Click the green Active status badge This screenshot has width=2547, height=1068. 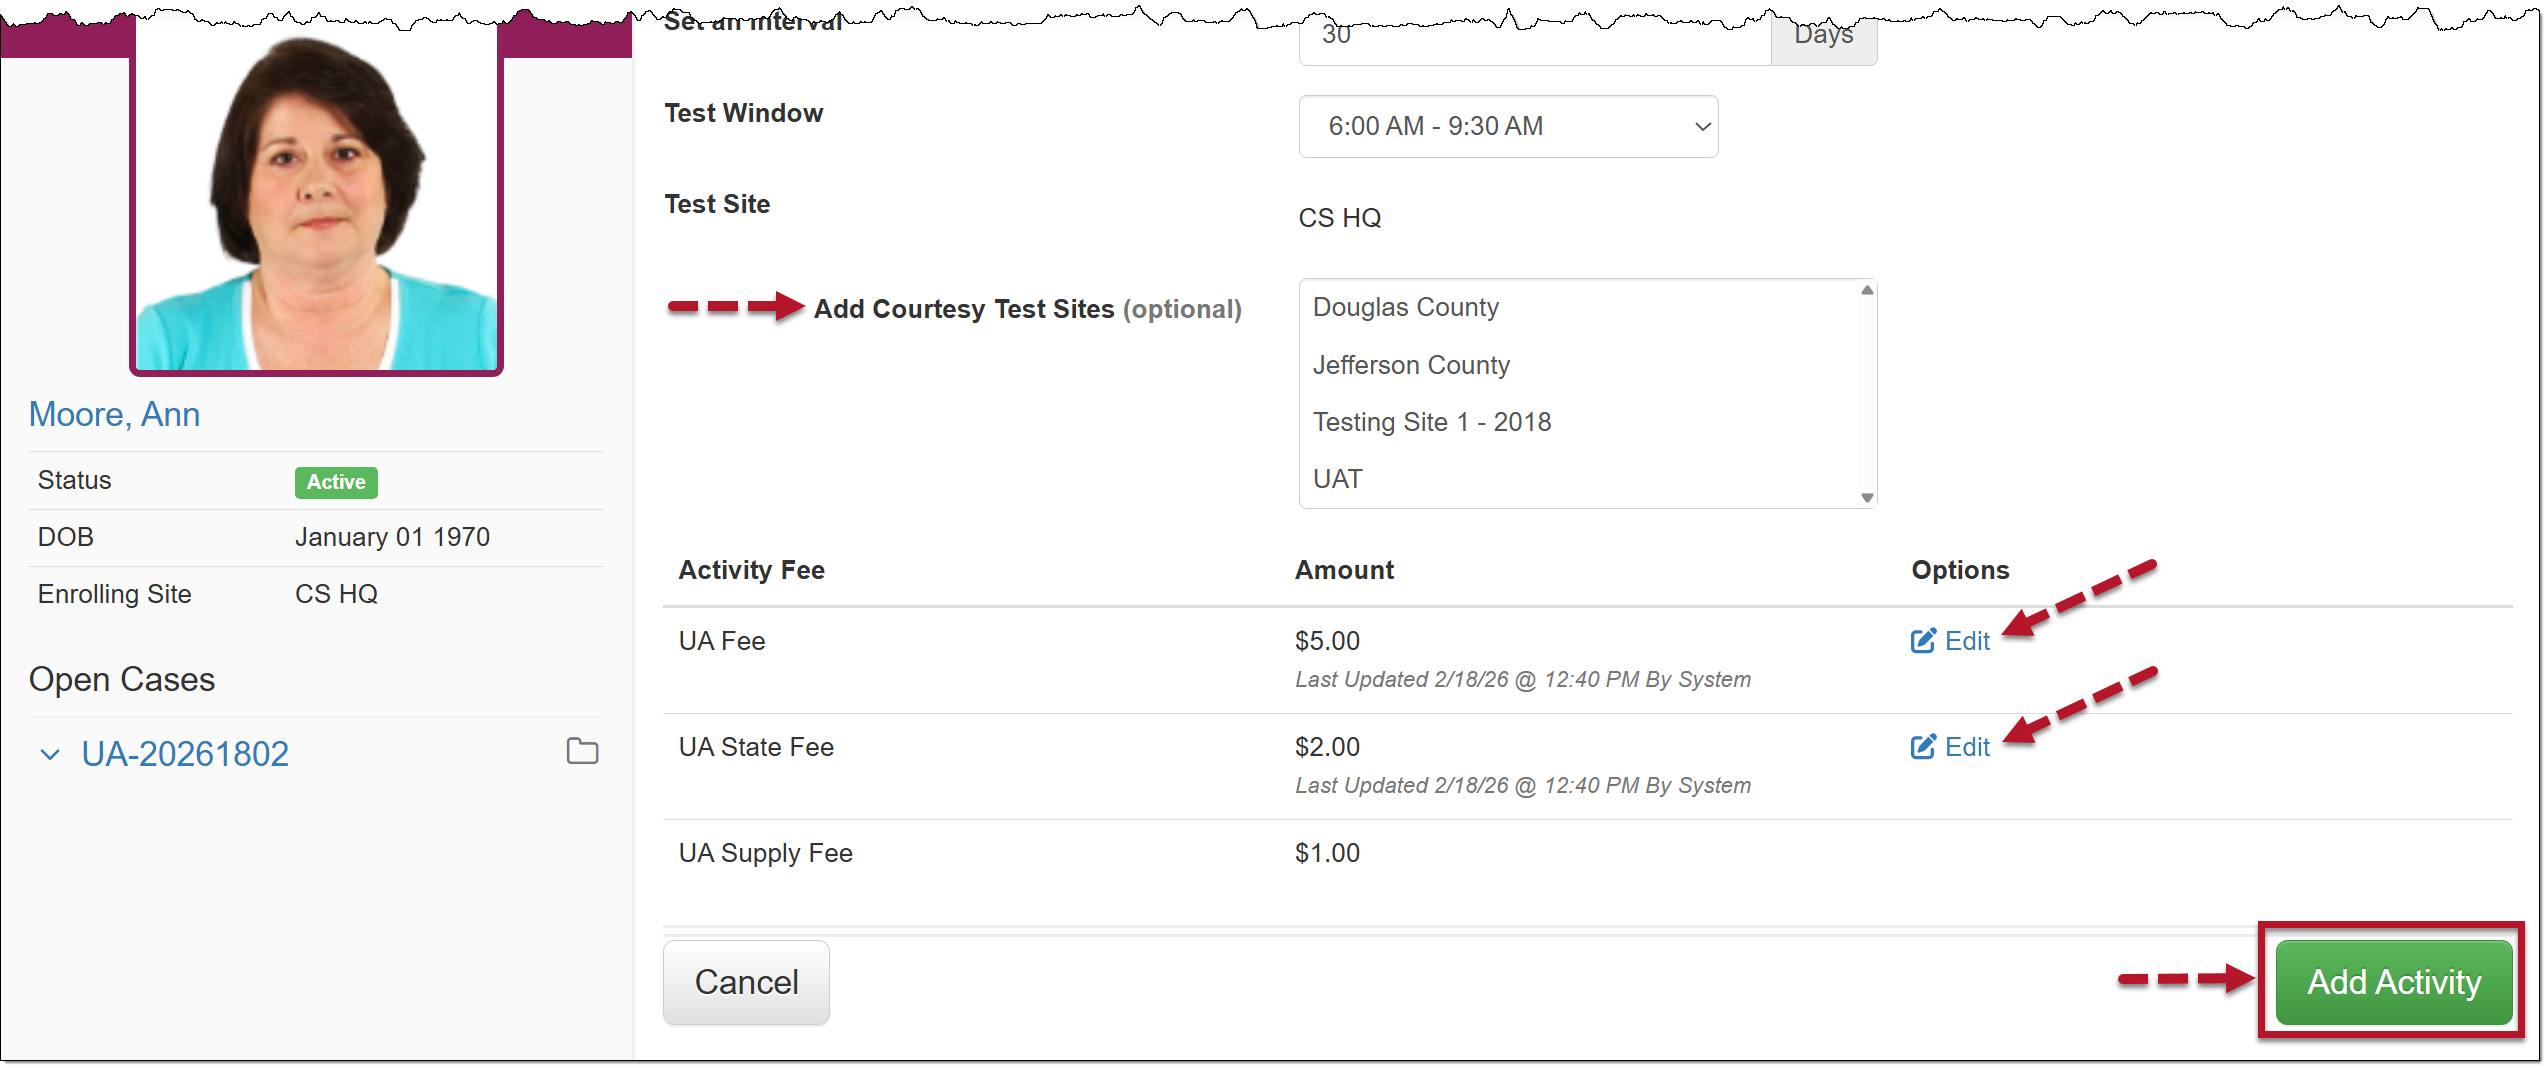point(336,482)
